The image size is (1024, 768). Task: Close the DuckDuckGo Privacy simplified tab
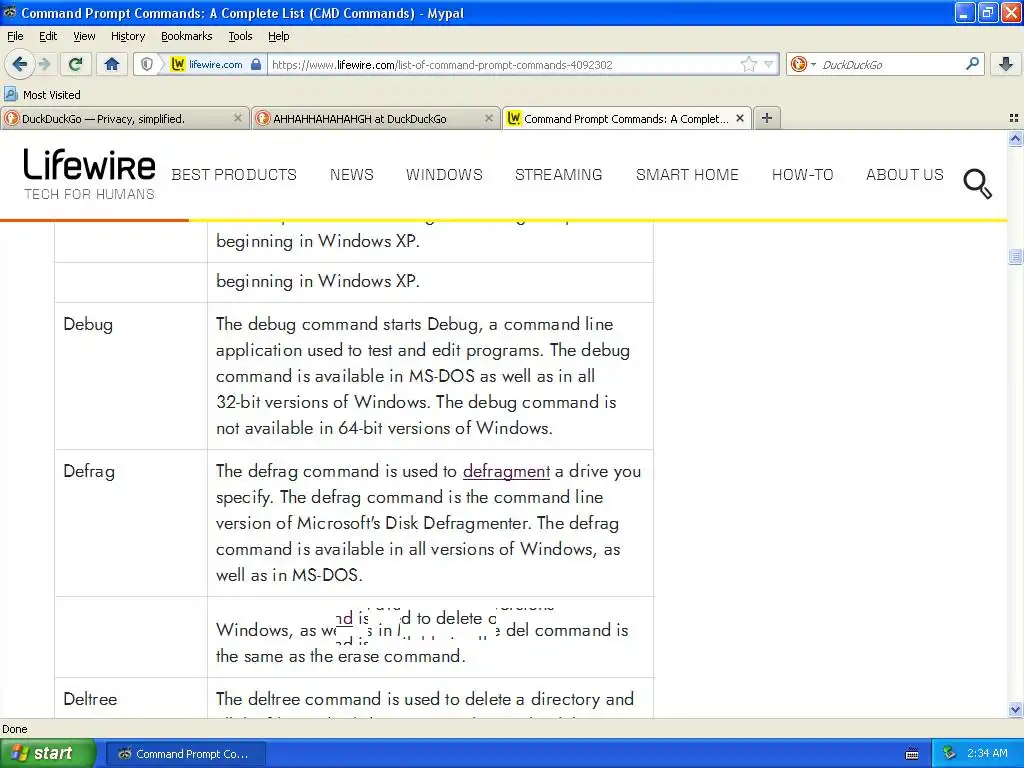238,118
